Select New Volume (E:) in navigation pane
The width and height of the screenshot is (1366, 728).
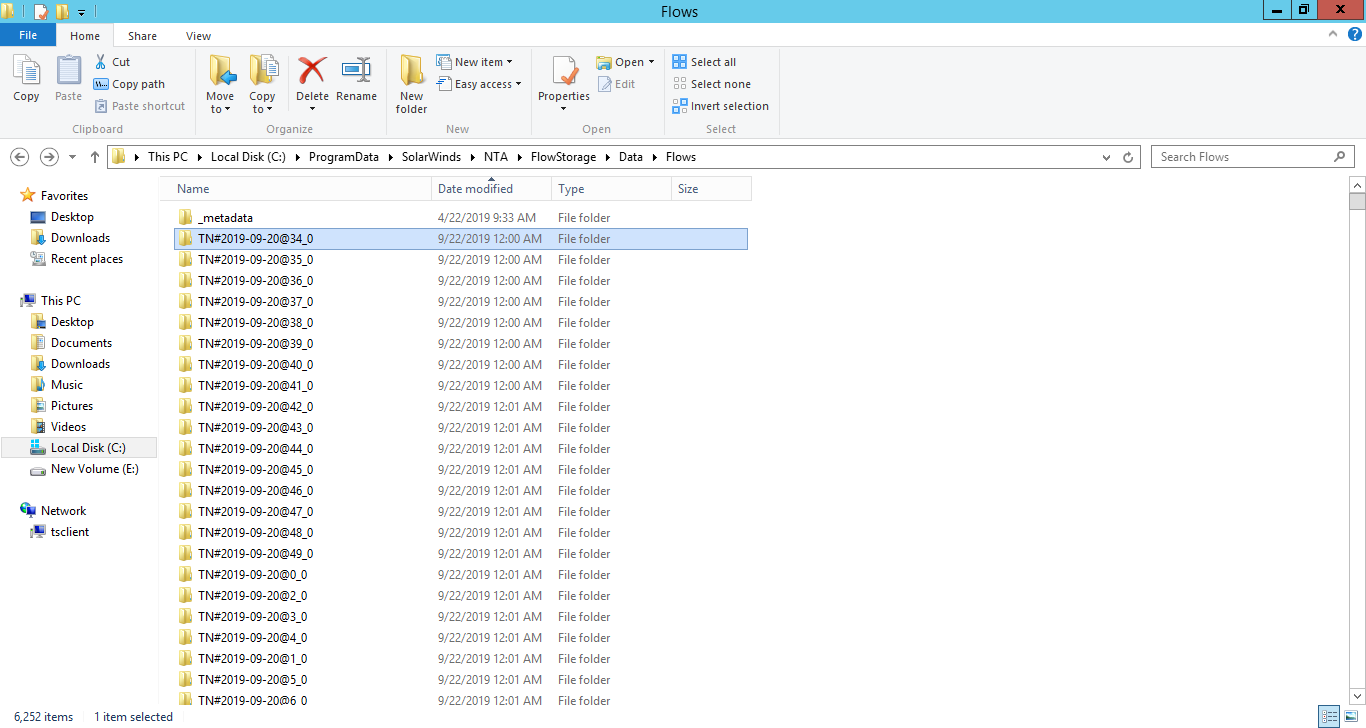(x=84, y=469)
